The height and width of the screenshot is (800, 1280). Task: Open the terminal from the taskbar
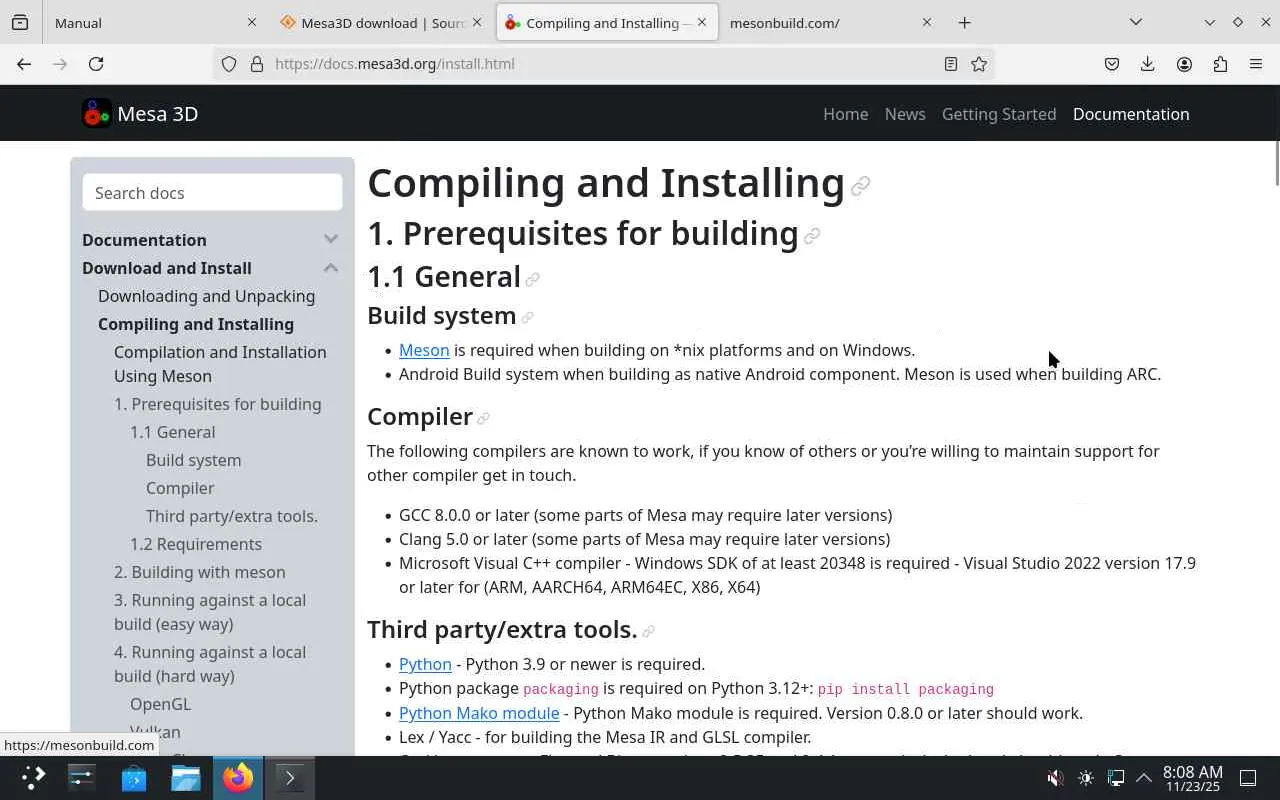click(x=290, y=777)
